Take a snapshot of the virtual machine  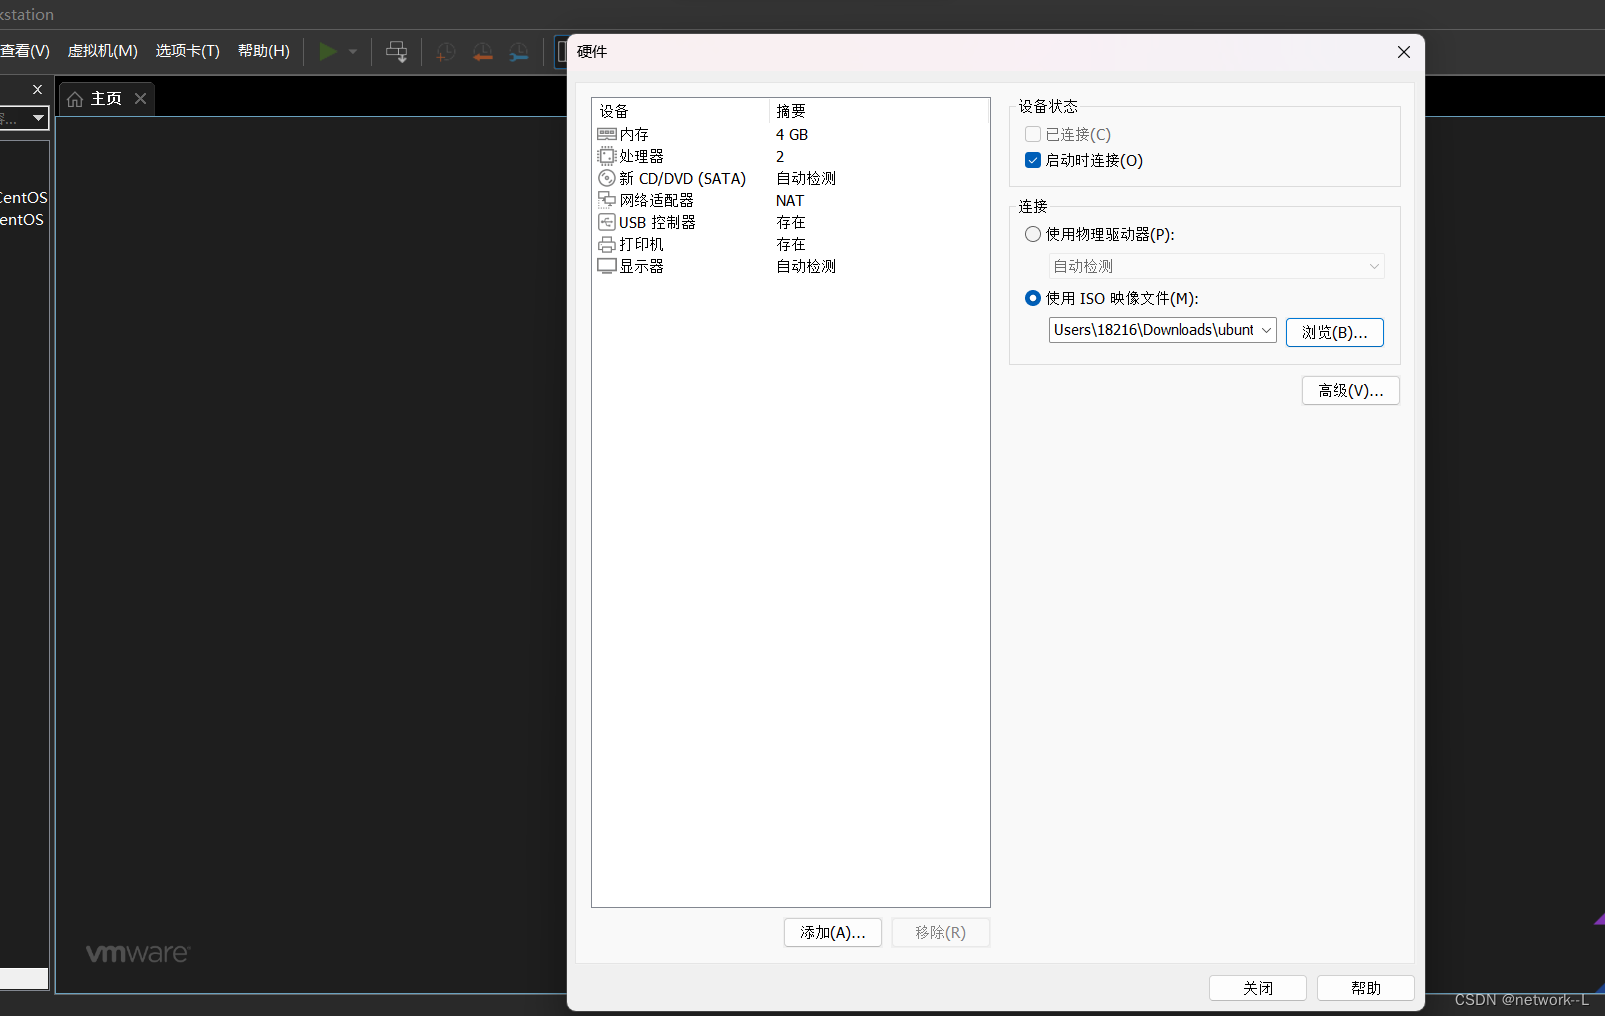[445, 51]
